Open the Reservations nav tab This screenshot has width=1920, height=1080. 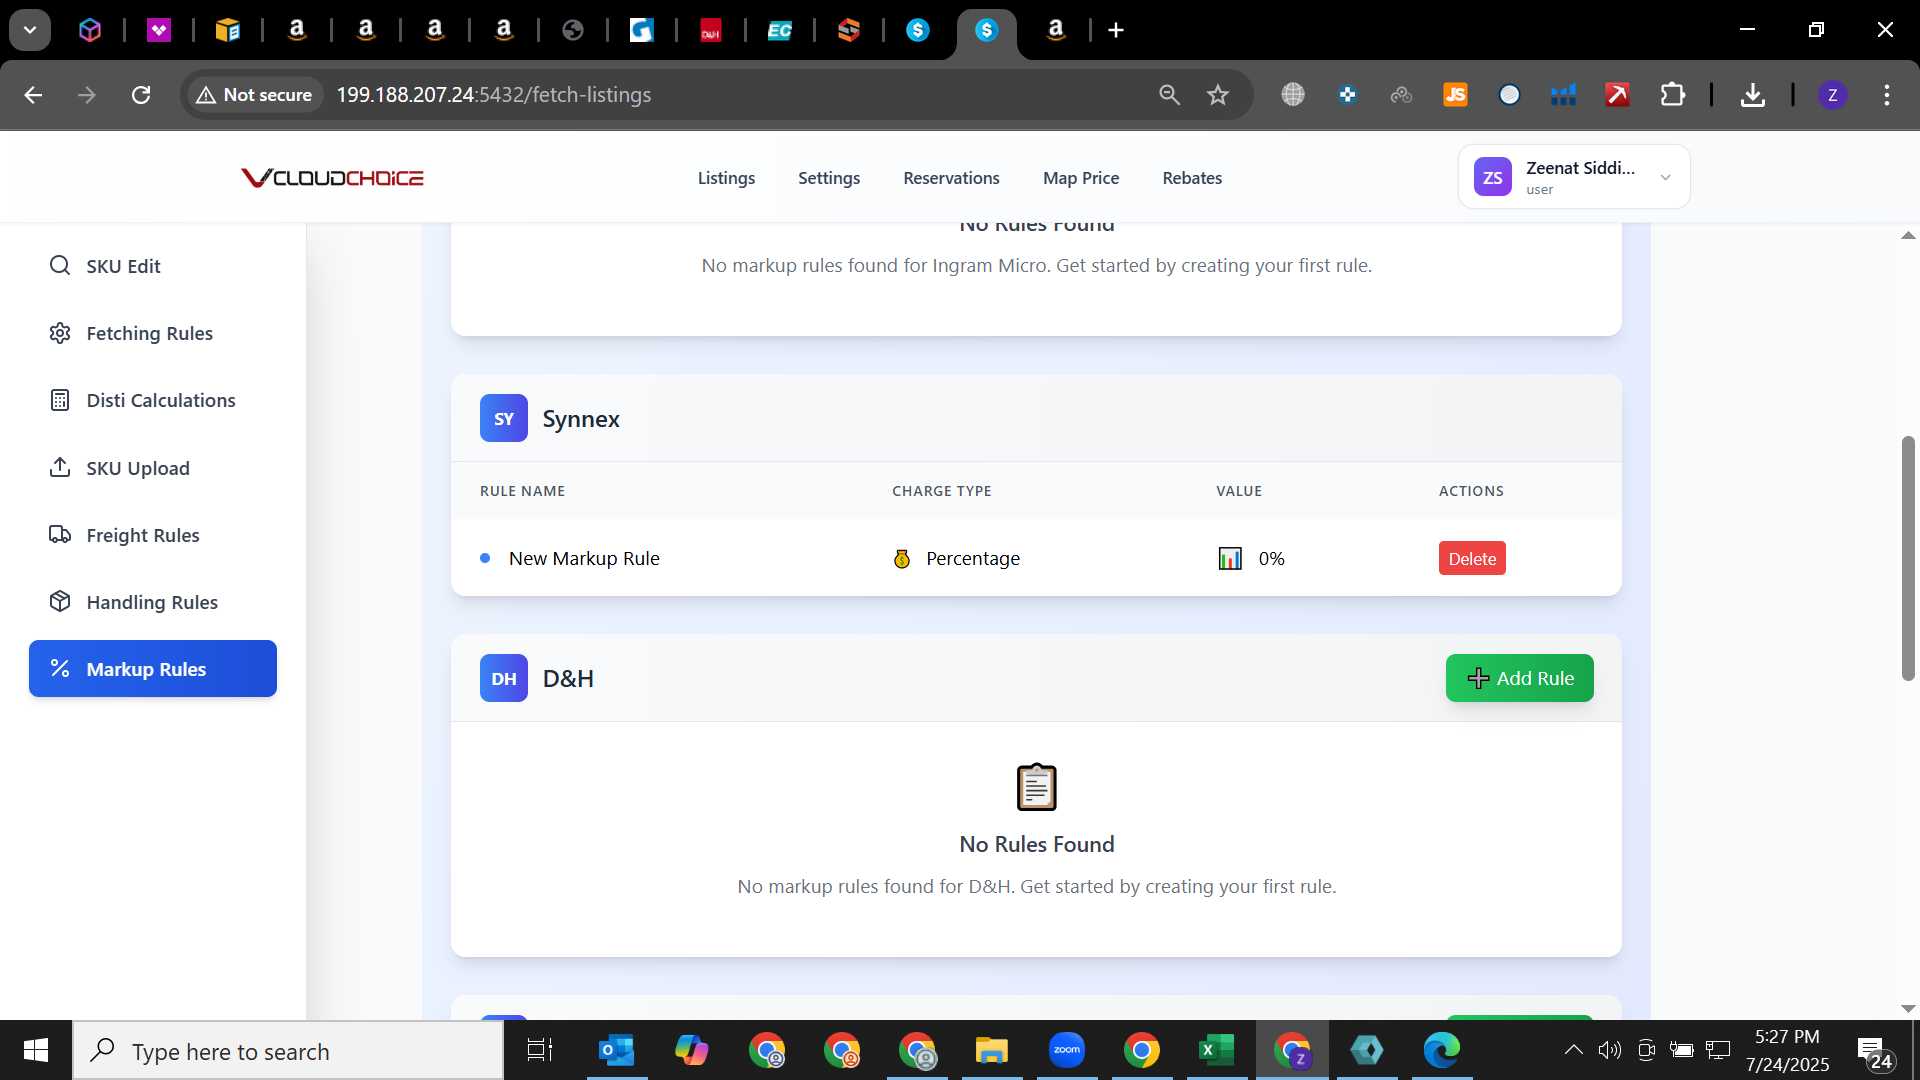click(x=951, y=178)
